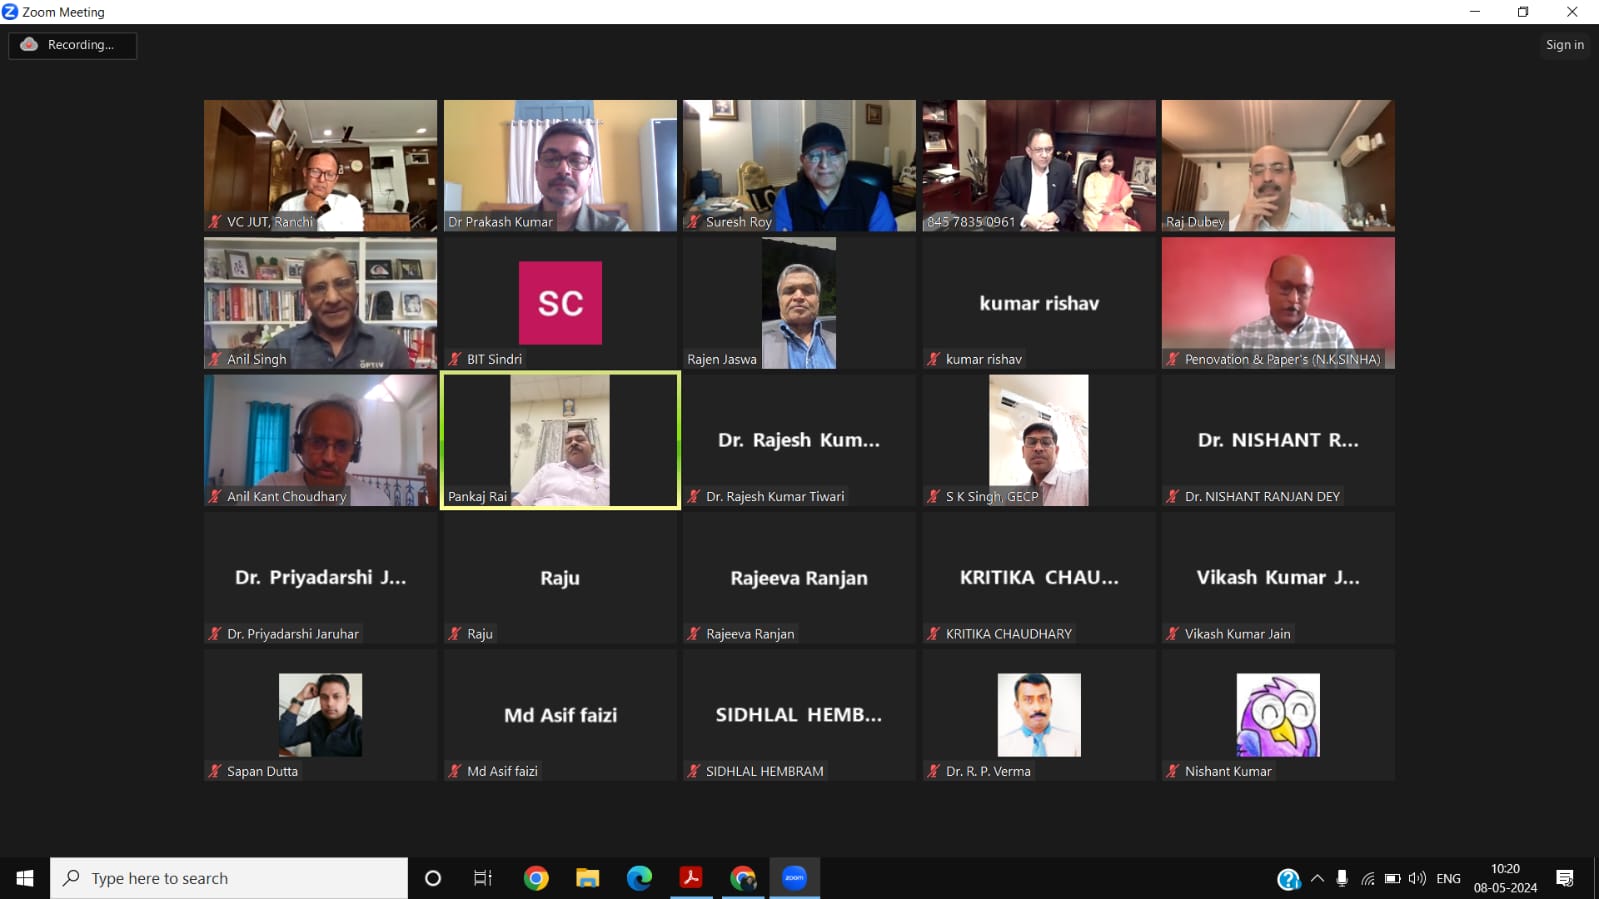The height and width of the screenshot is (899, 1599).
Task: Show hidden system tray icons
Action: tap(1317, 878)
